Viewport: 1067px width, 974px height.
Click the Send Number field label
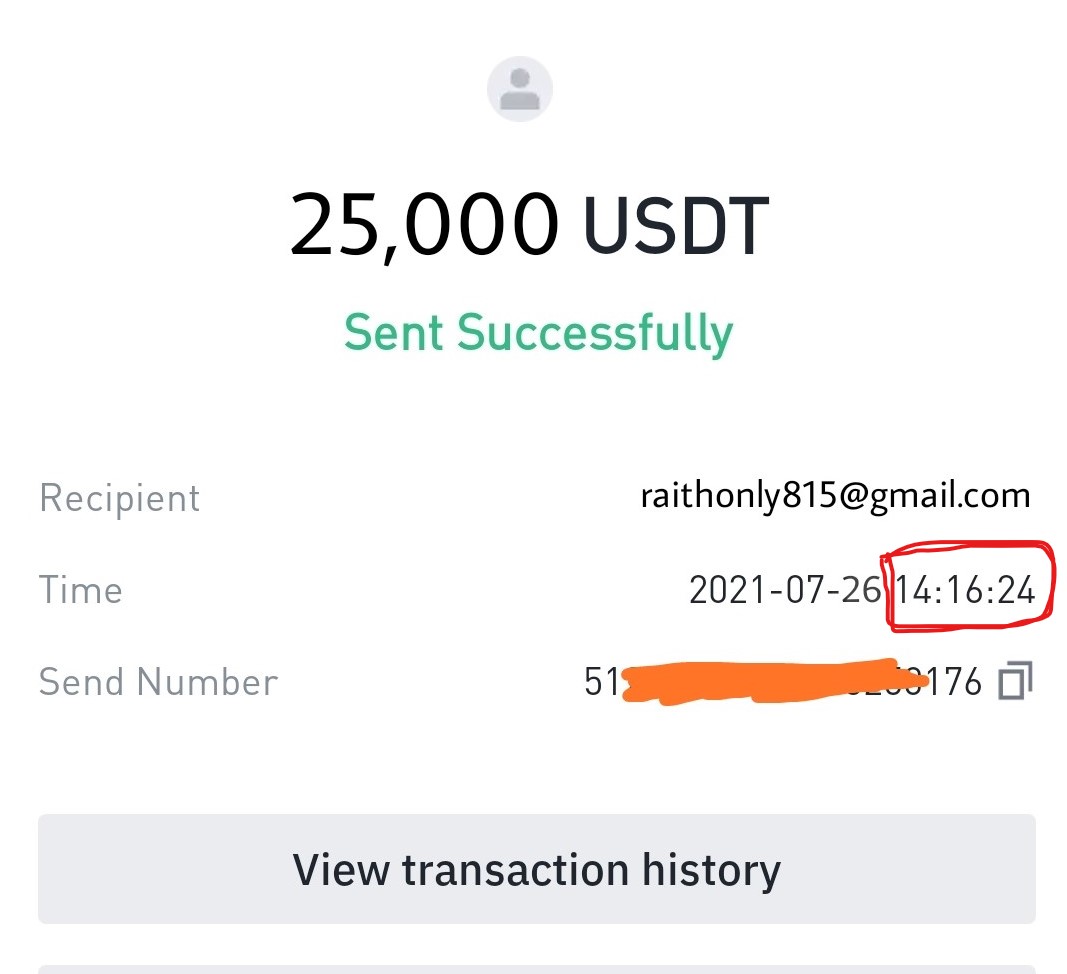coord(158,682)
